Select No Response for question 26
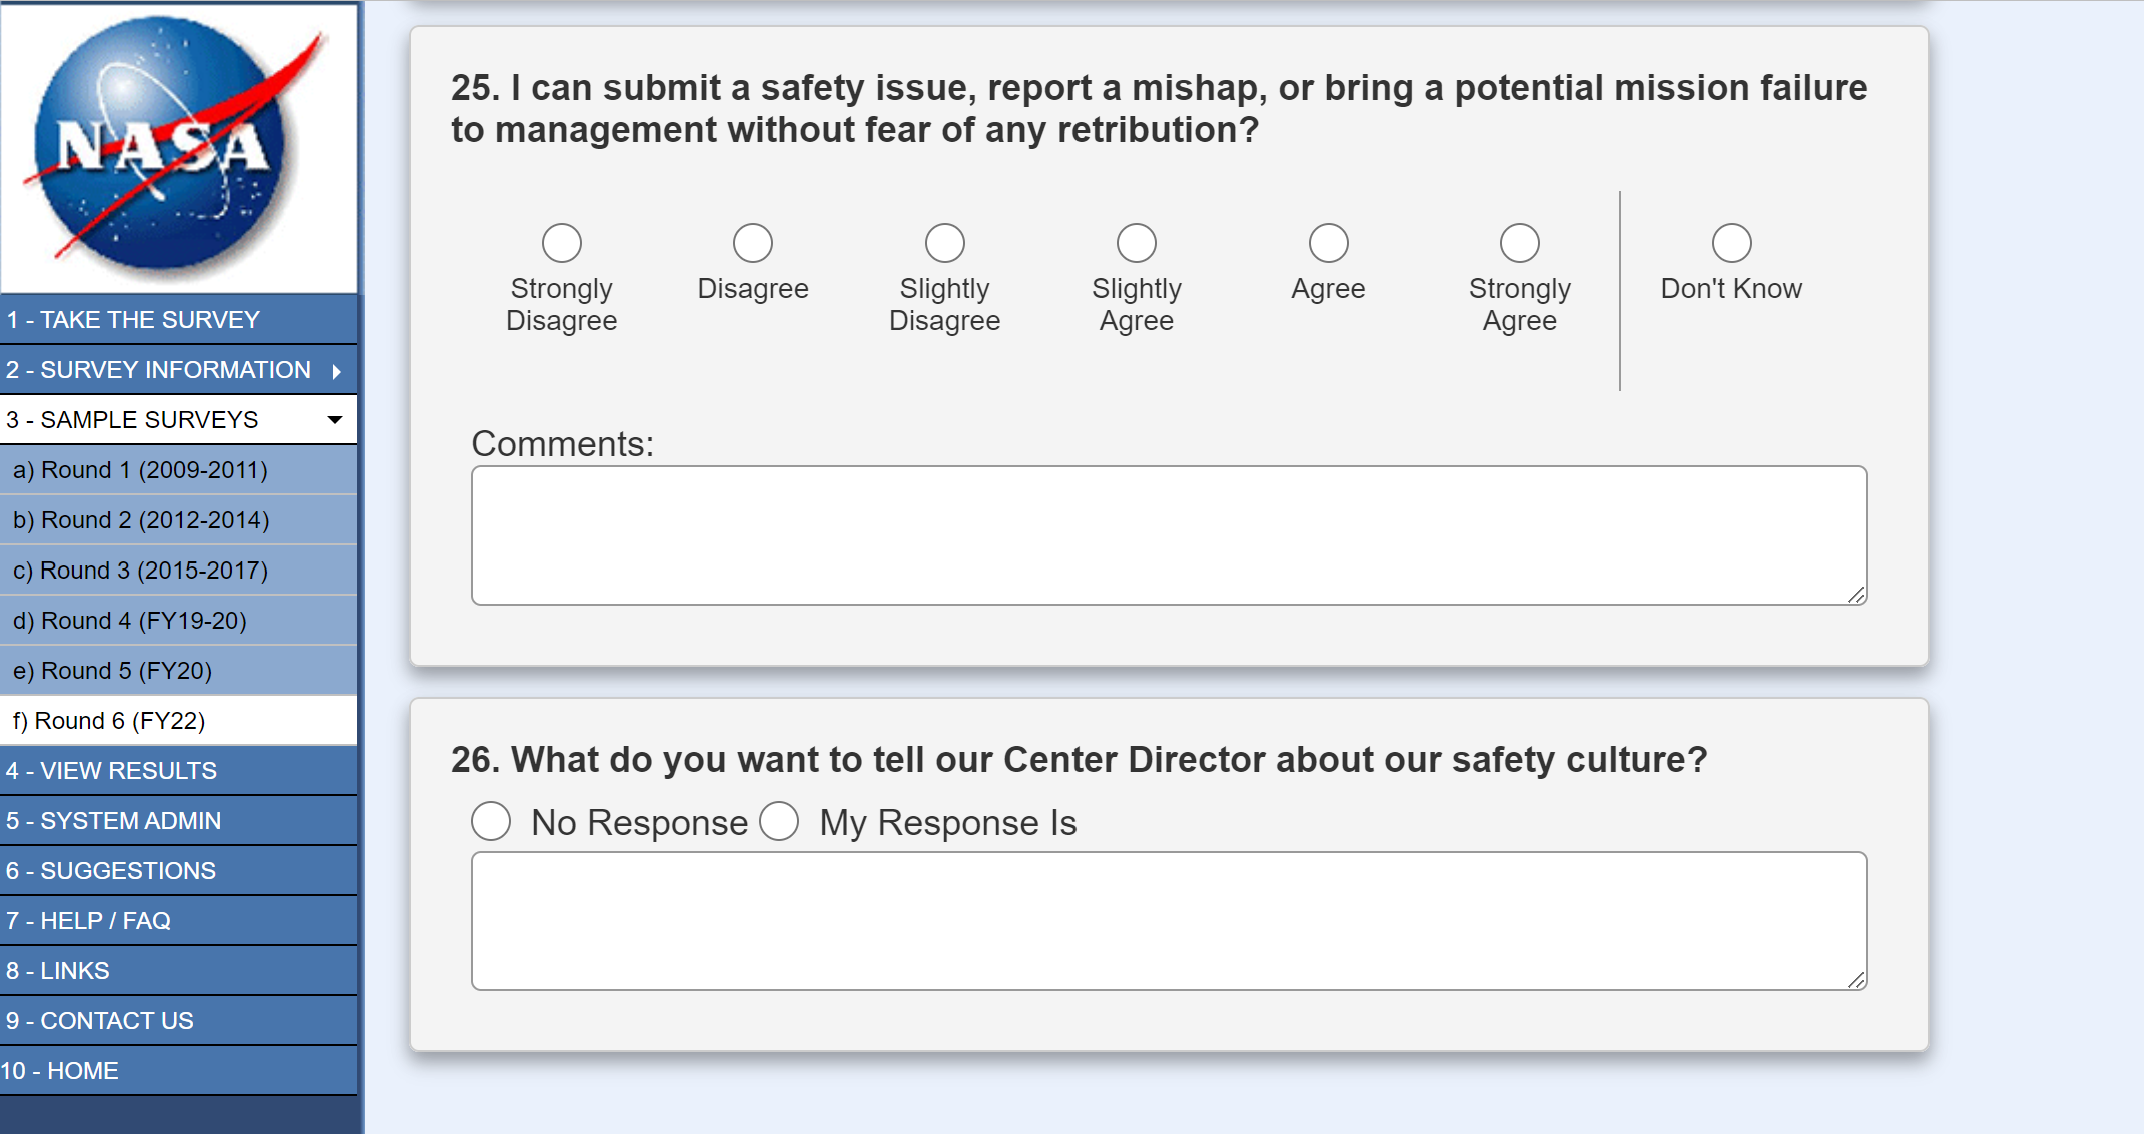2144x1134 pixels. [491, 821]
